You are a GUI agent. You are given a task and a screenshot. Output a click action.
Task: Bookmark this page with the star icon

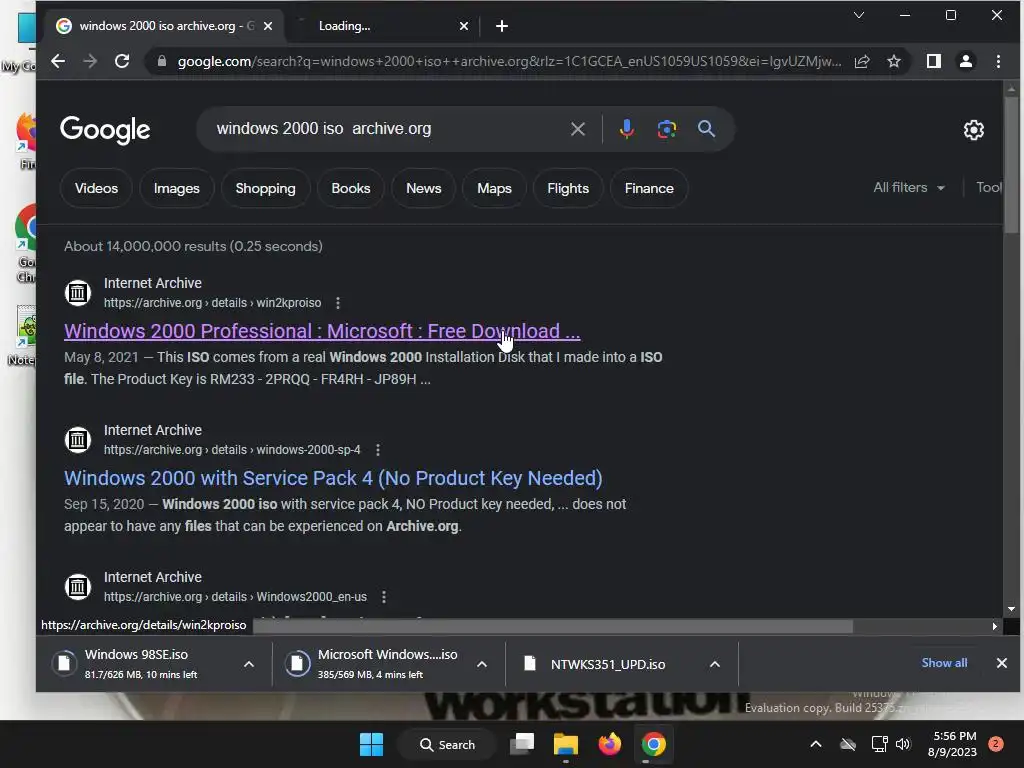click(x=894, y=61)
